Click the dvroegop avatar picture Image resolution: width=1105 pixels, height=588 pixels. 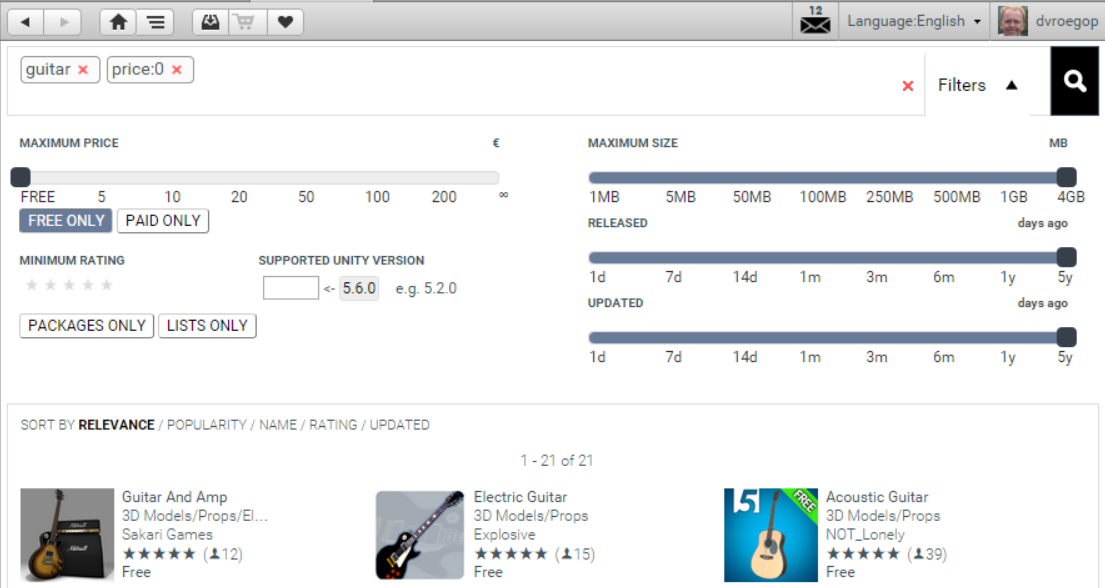tap(1012, 21)
